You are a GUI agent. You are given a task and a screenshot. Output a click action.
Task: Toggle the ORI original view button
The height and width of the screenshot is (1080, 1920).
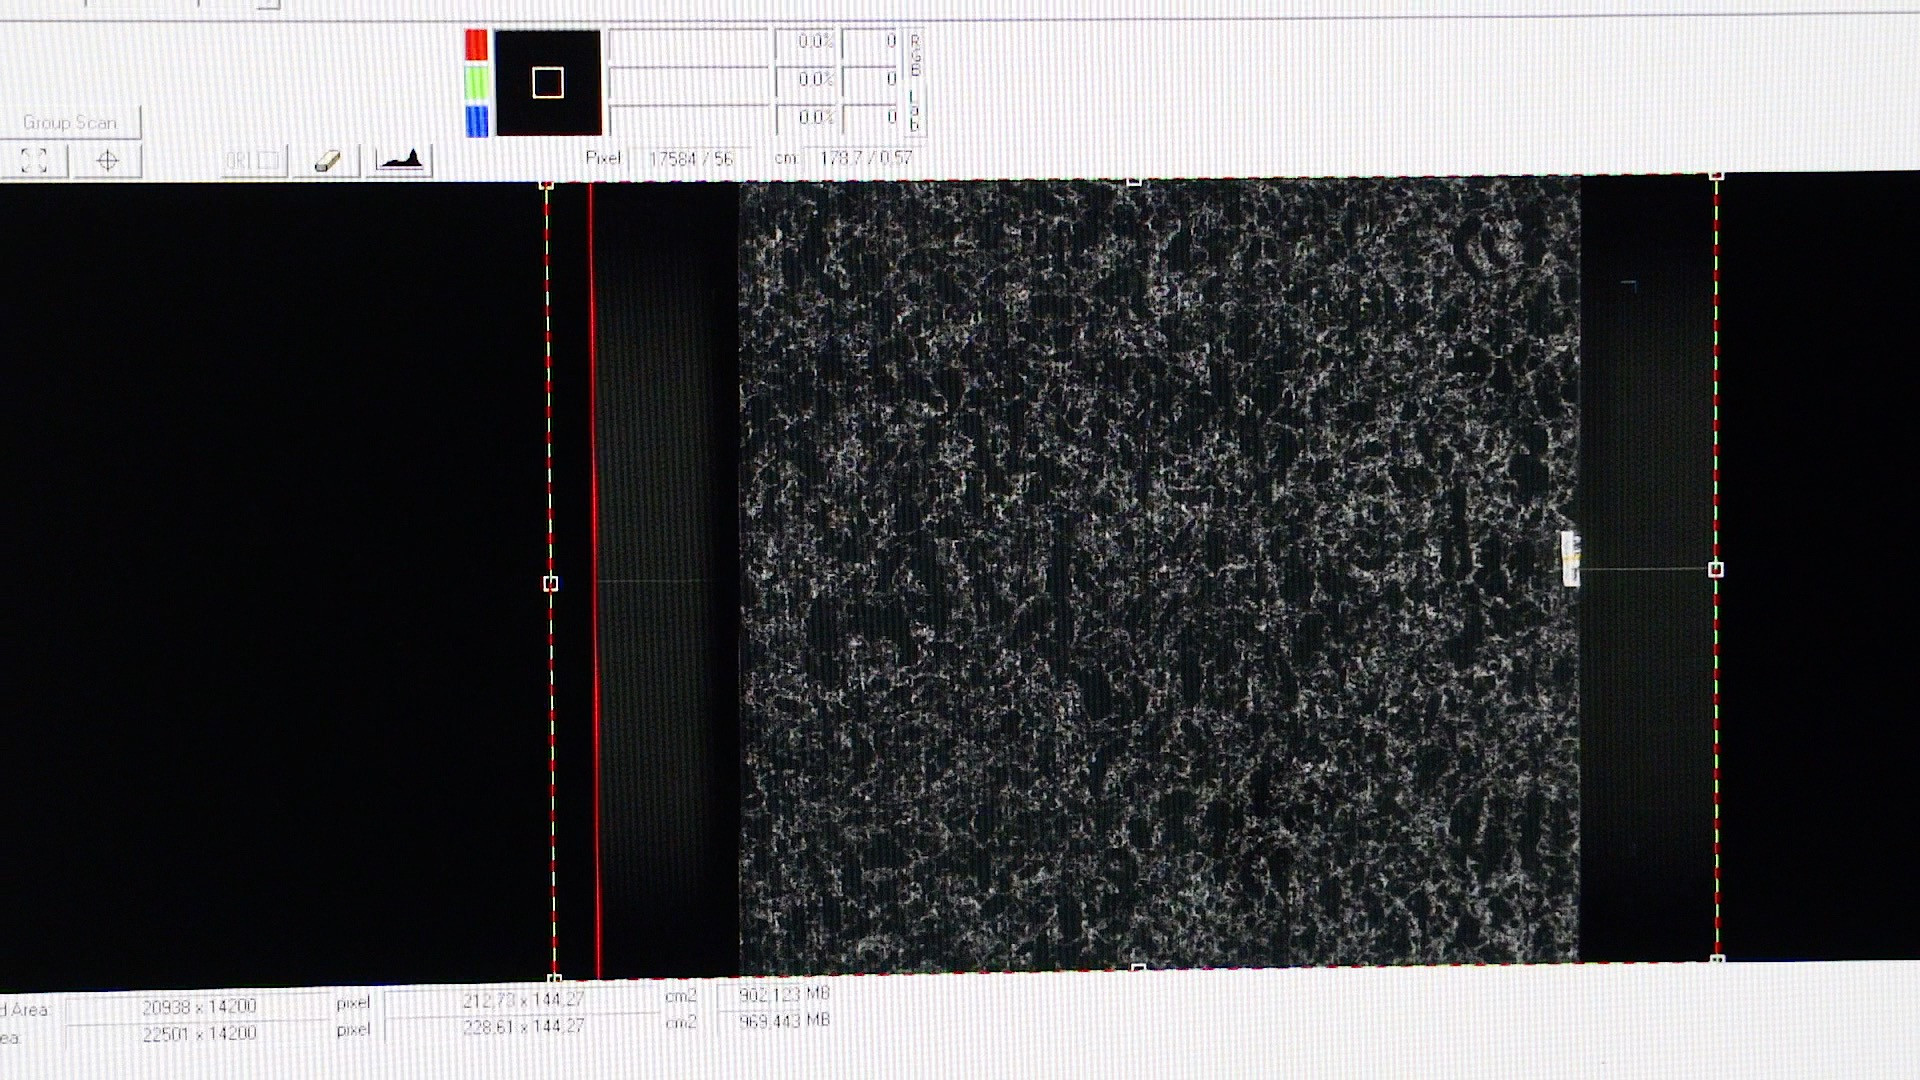coord(253,161)
